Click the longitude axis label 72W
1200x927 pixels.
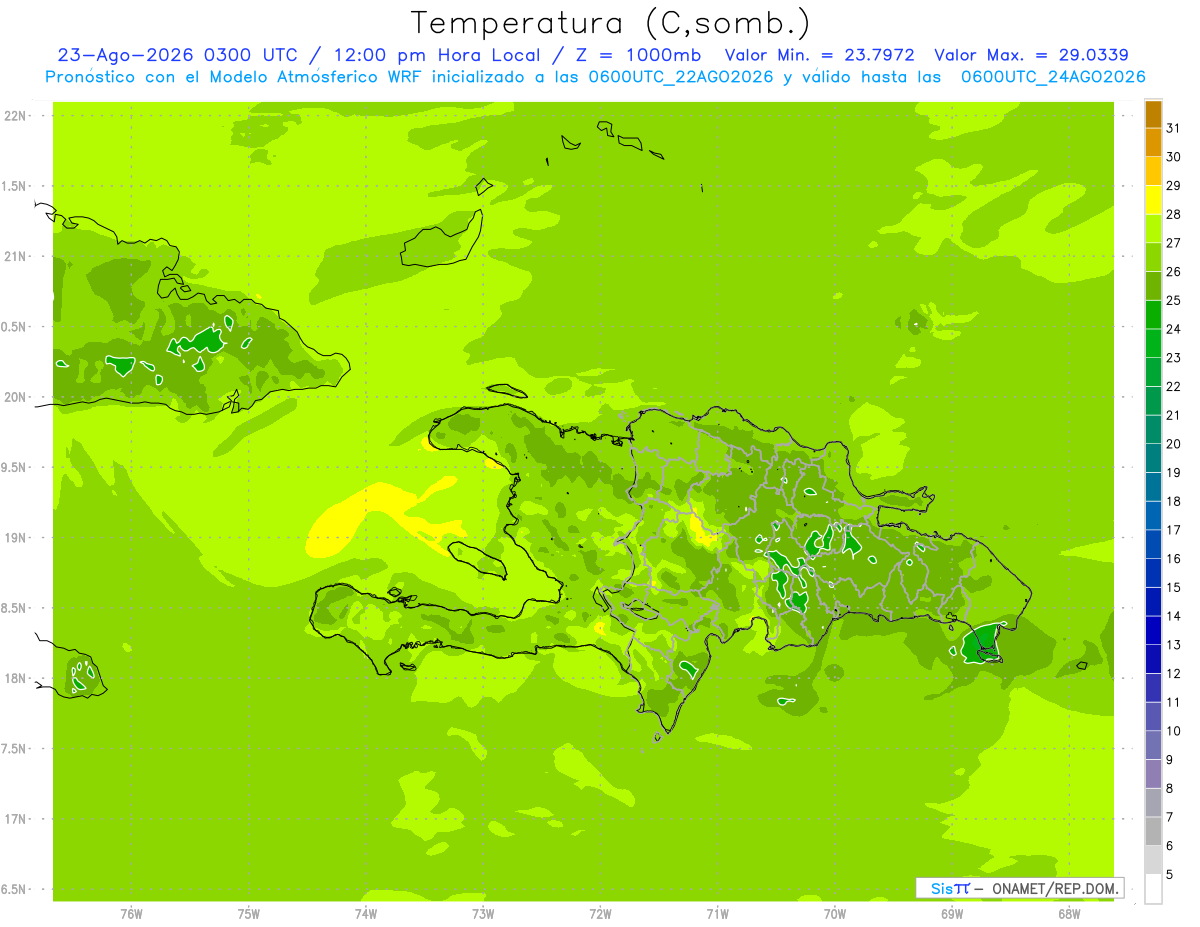pos(601,914)
